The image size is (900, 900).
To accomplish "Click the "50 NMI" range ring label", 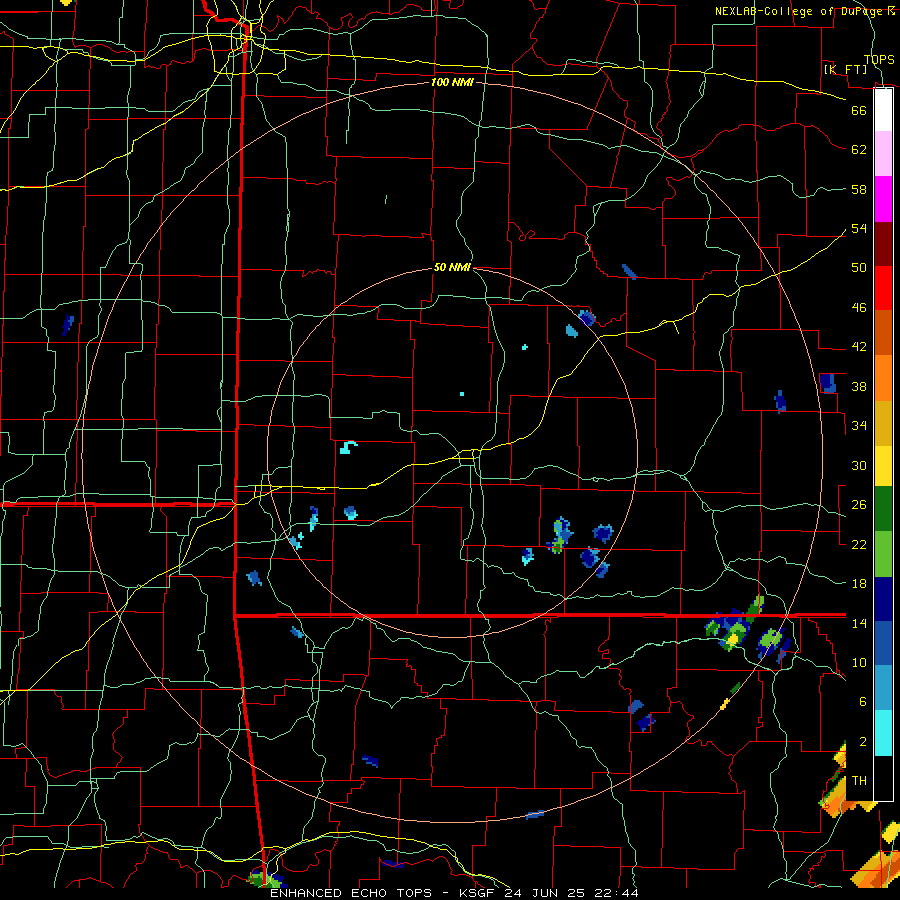I will 452,267.
